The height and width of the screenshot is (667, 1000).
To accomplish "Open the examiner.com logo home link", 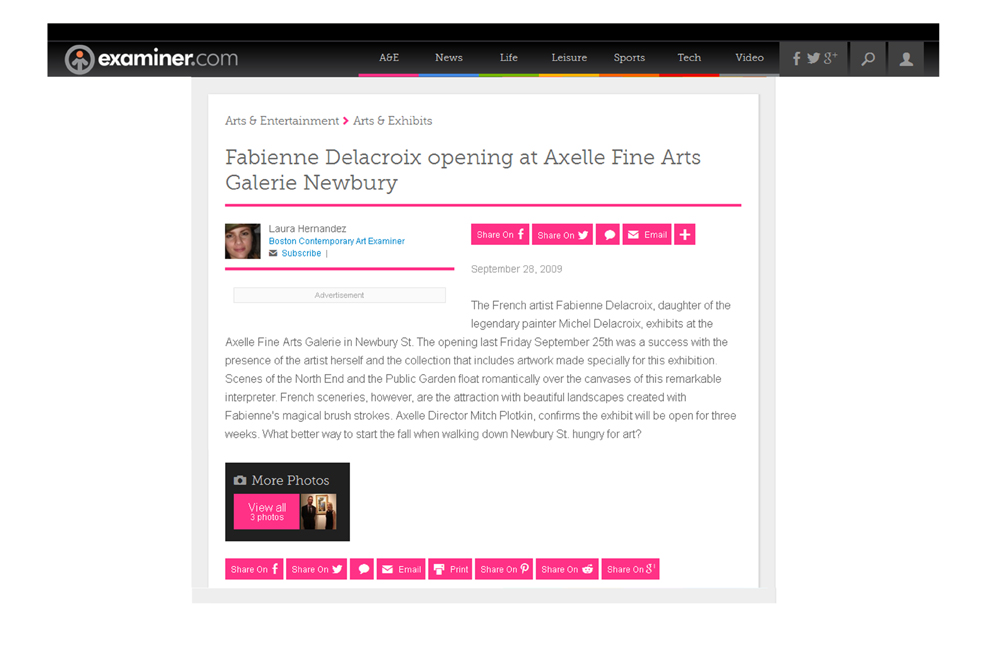I will tap(151, 59).
